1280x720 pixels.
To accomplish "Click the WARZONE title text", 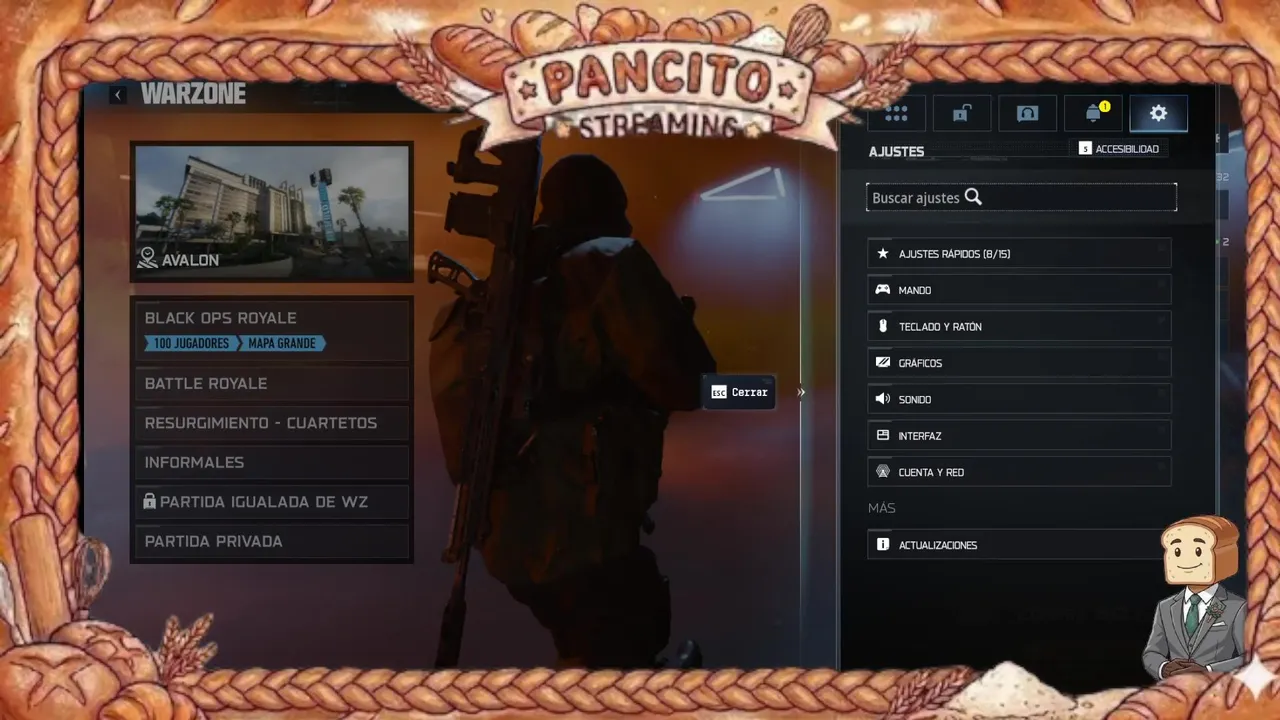I will pos(193,95).
